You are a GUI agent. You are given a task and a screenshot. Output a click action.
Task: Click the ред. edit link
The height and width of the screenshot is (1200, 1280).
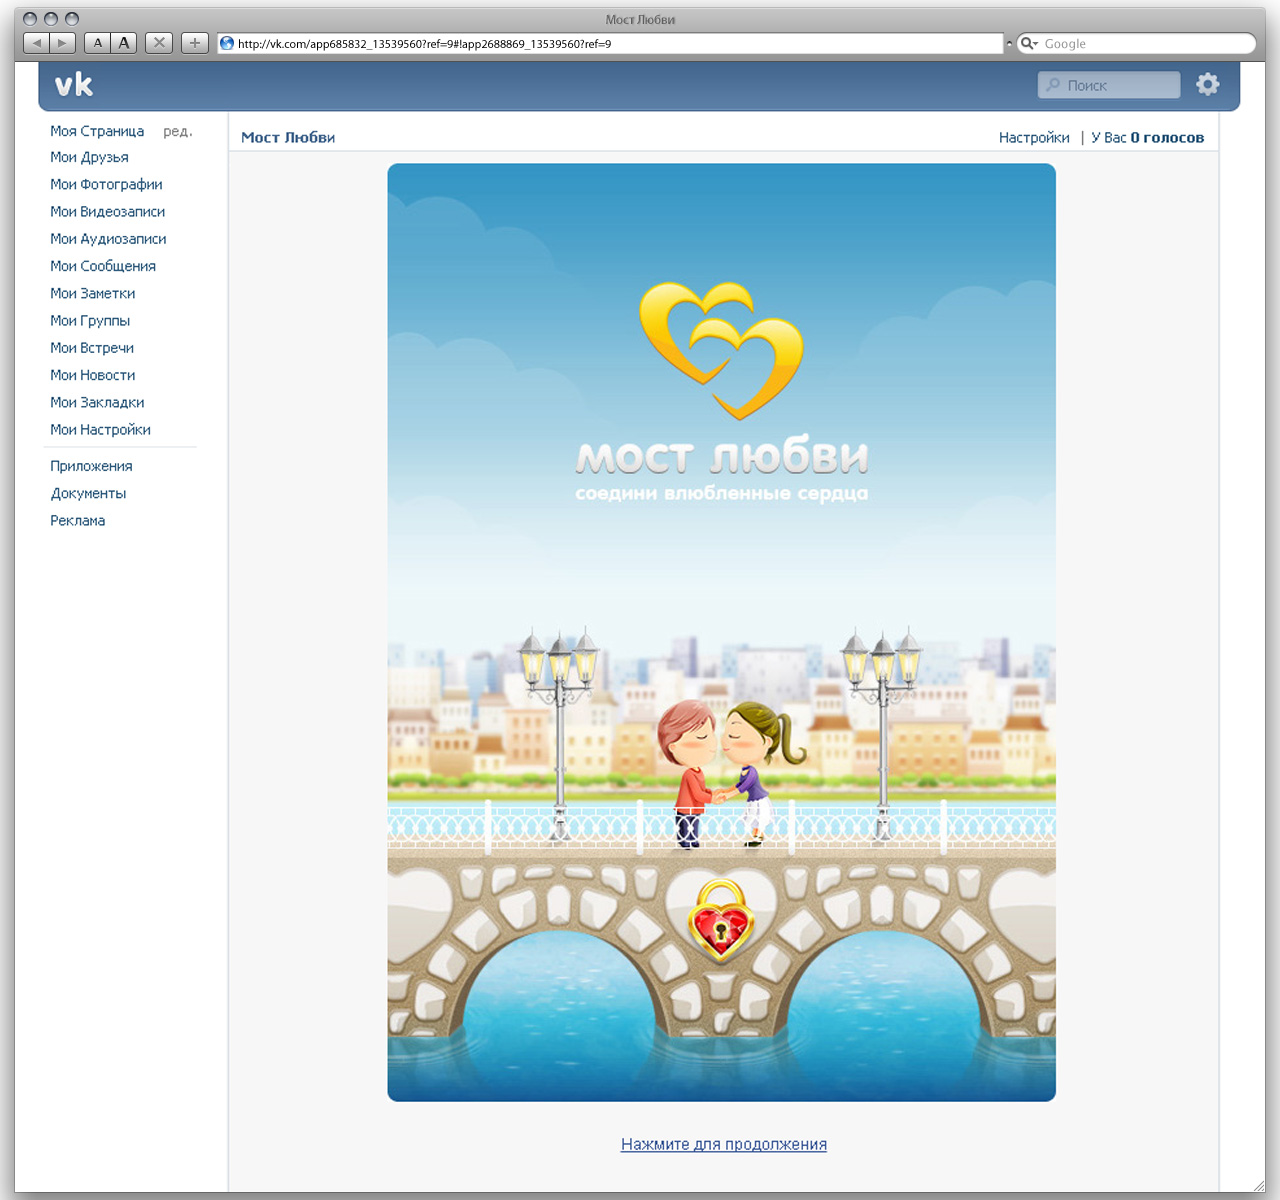[178, 131]
